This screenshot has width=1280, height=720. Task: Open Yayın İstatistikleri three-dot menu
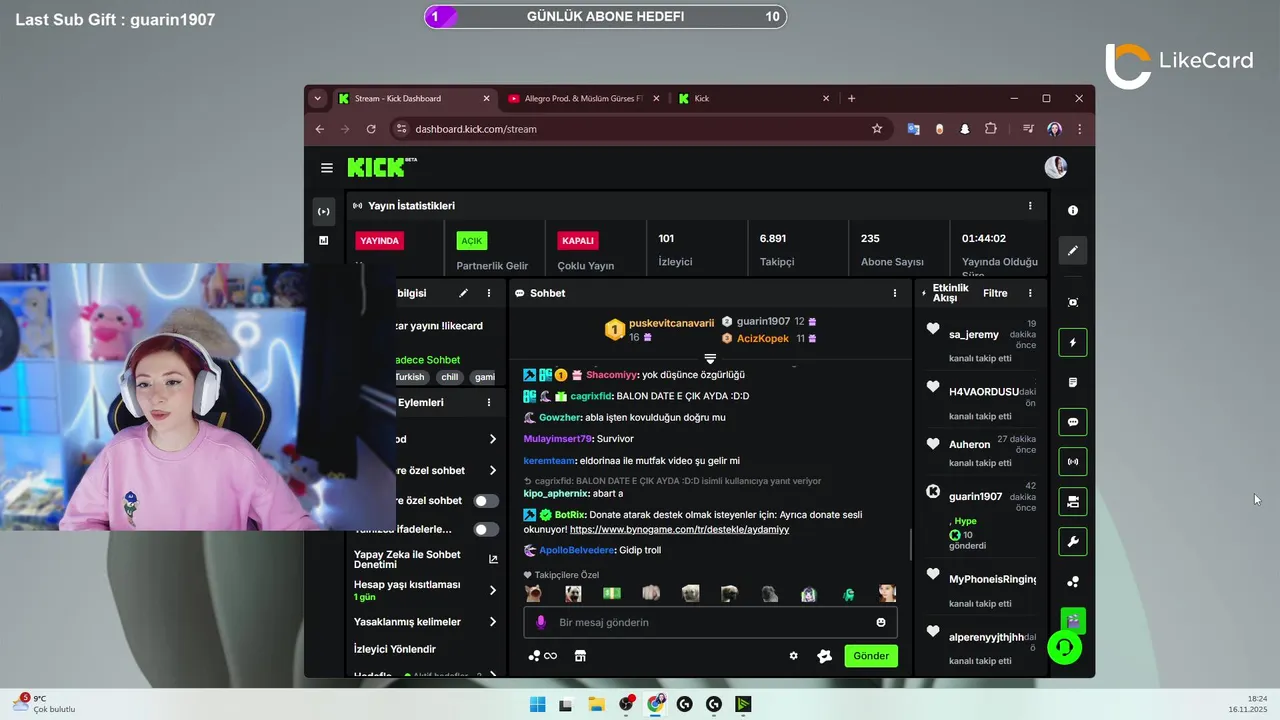(x=1030, y=206)
